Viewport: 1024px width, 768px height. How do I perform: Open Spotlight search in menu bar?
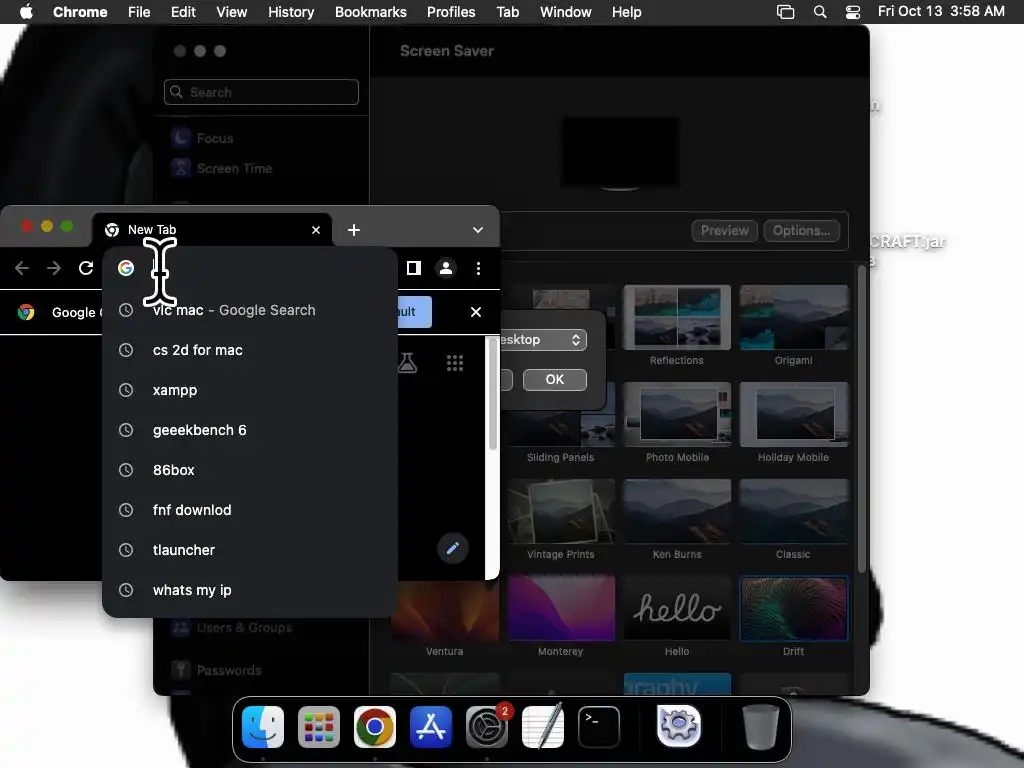pyautogui.click(x=820, y=12)
